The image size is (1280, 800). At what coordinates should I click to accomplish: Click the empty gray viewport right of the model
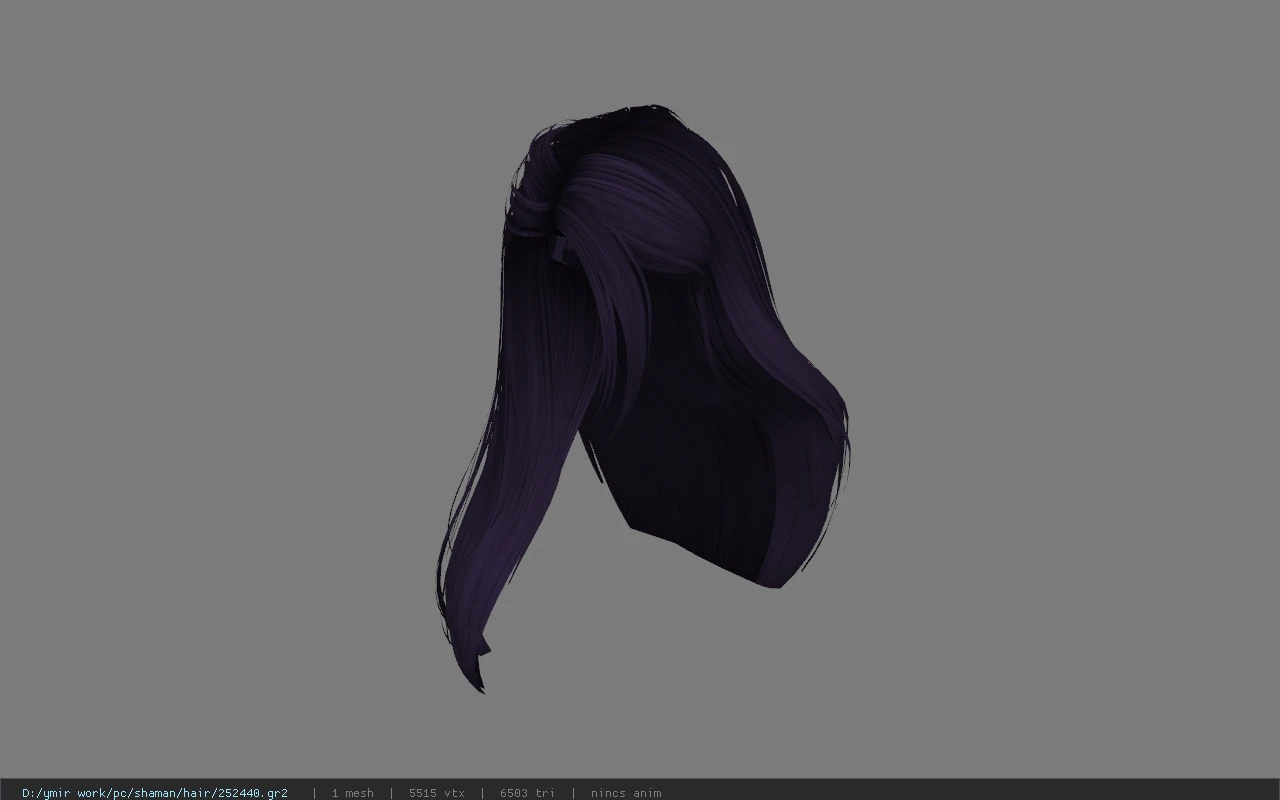pos(1060,400)
